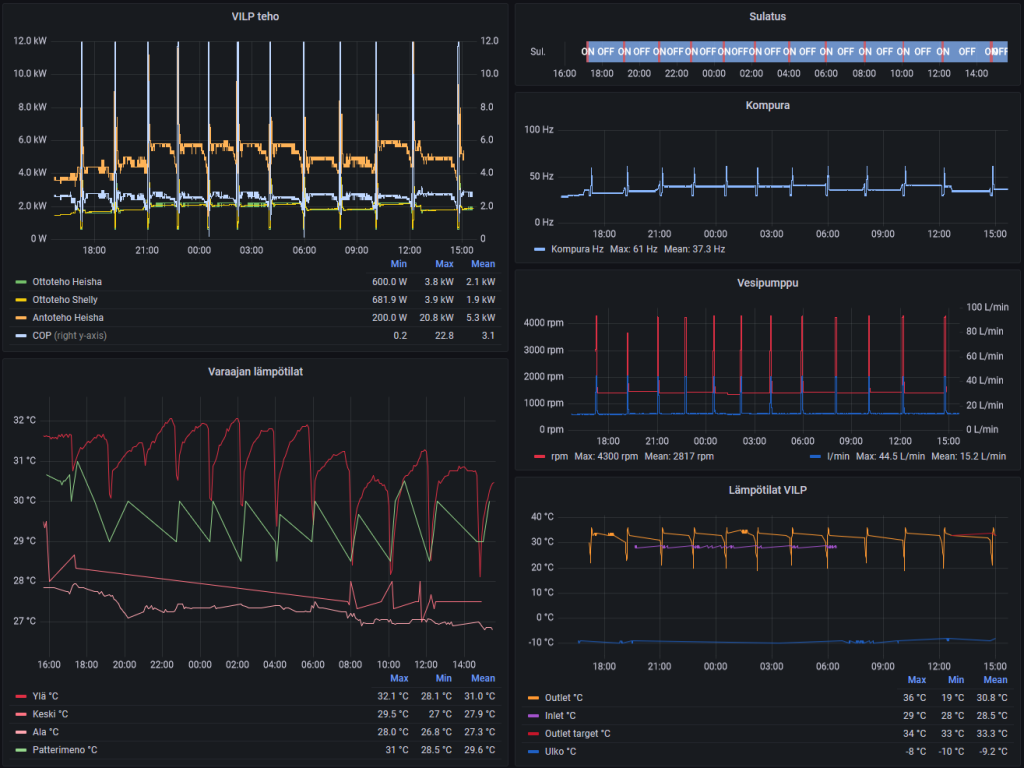Open the VILP teho panel title menu
The width and height of the screenshot is (1024, 768).
pos(255,15)
